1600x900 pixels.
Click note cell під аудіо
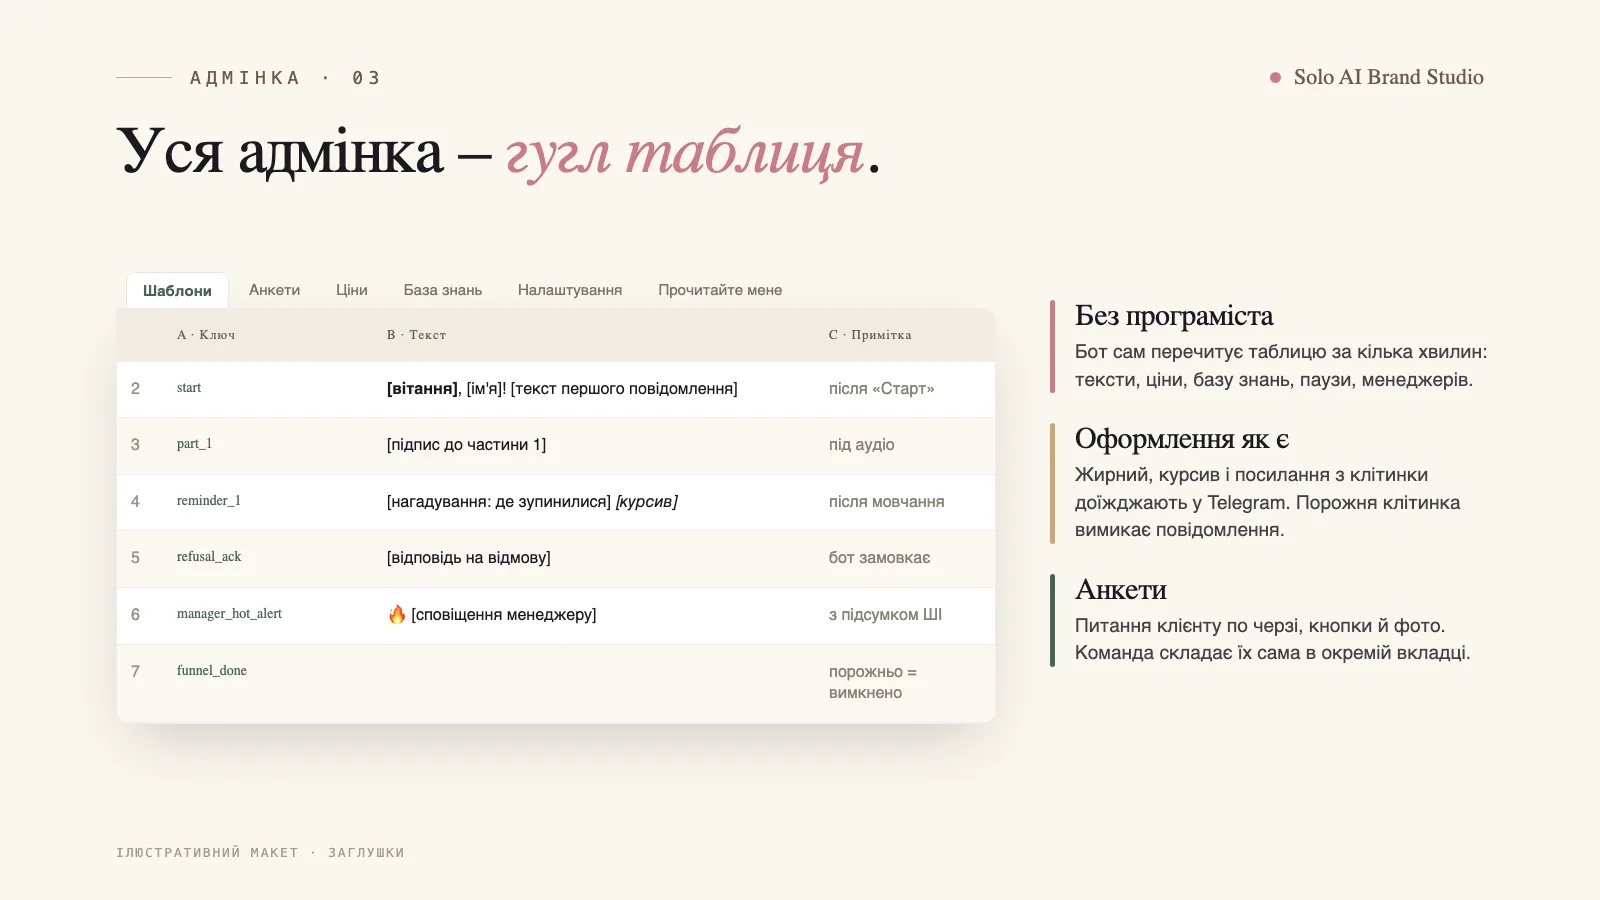(x=861, y=445)
